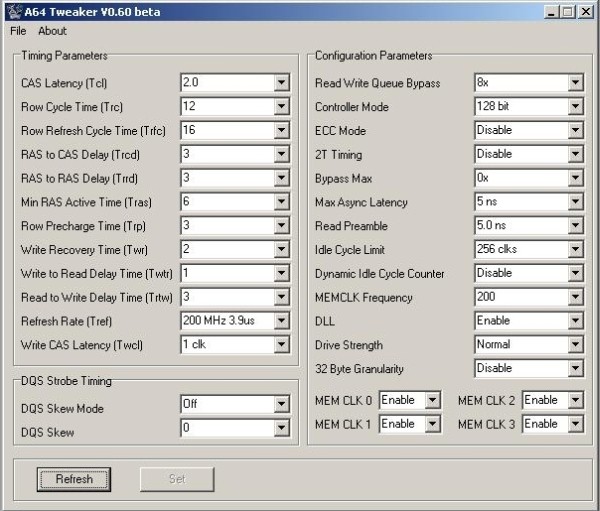Expand the CAS Latency (Tcl) dropdown
This screenshot has height=511, width=600.
(x=281, y=83)
